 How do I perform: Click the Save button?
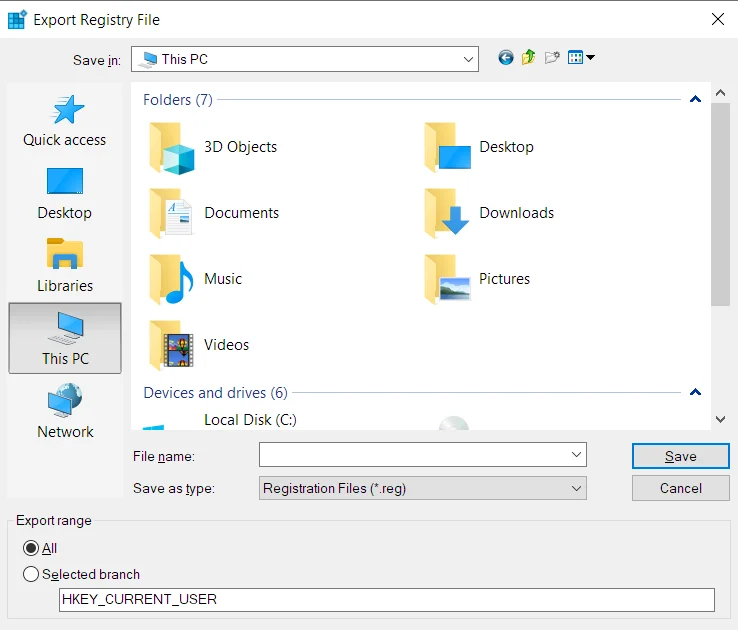coord(681,456)
